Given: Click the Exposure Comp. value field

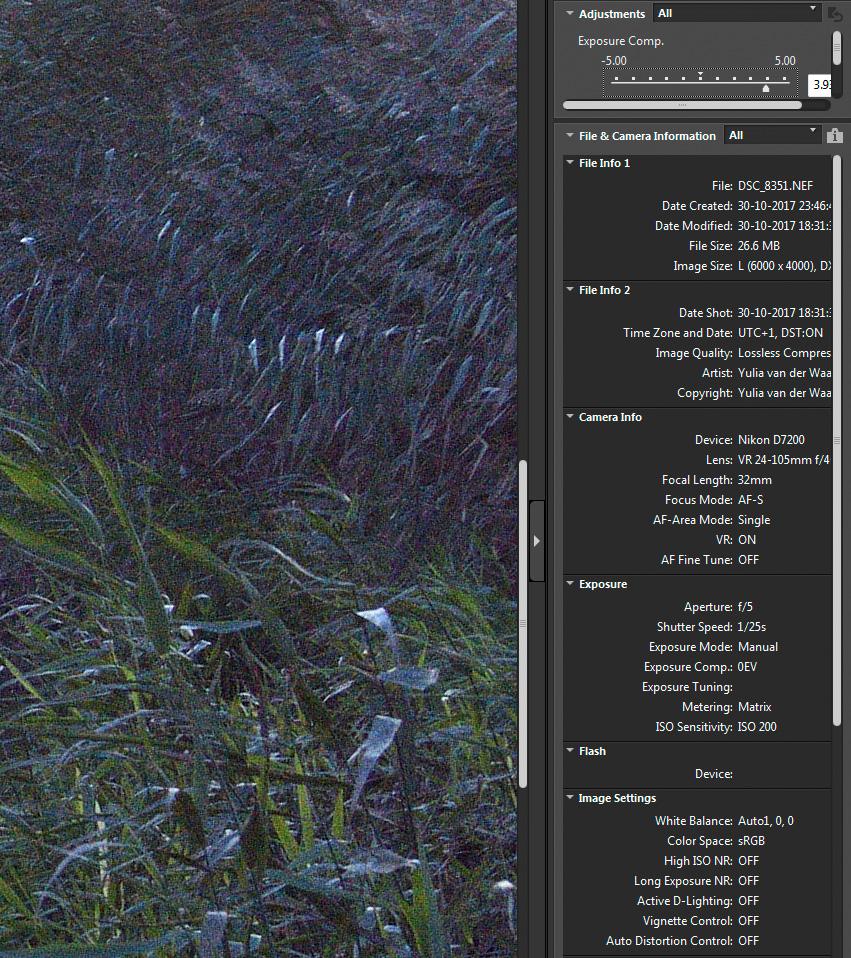Looking at the screenshot, I should (819, 84).
